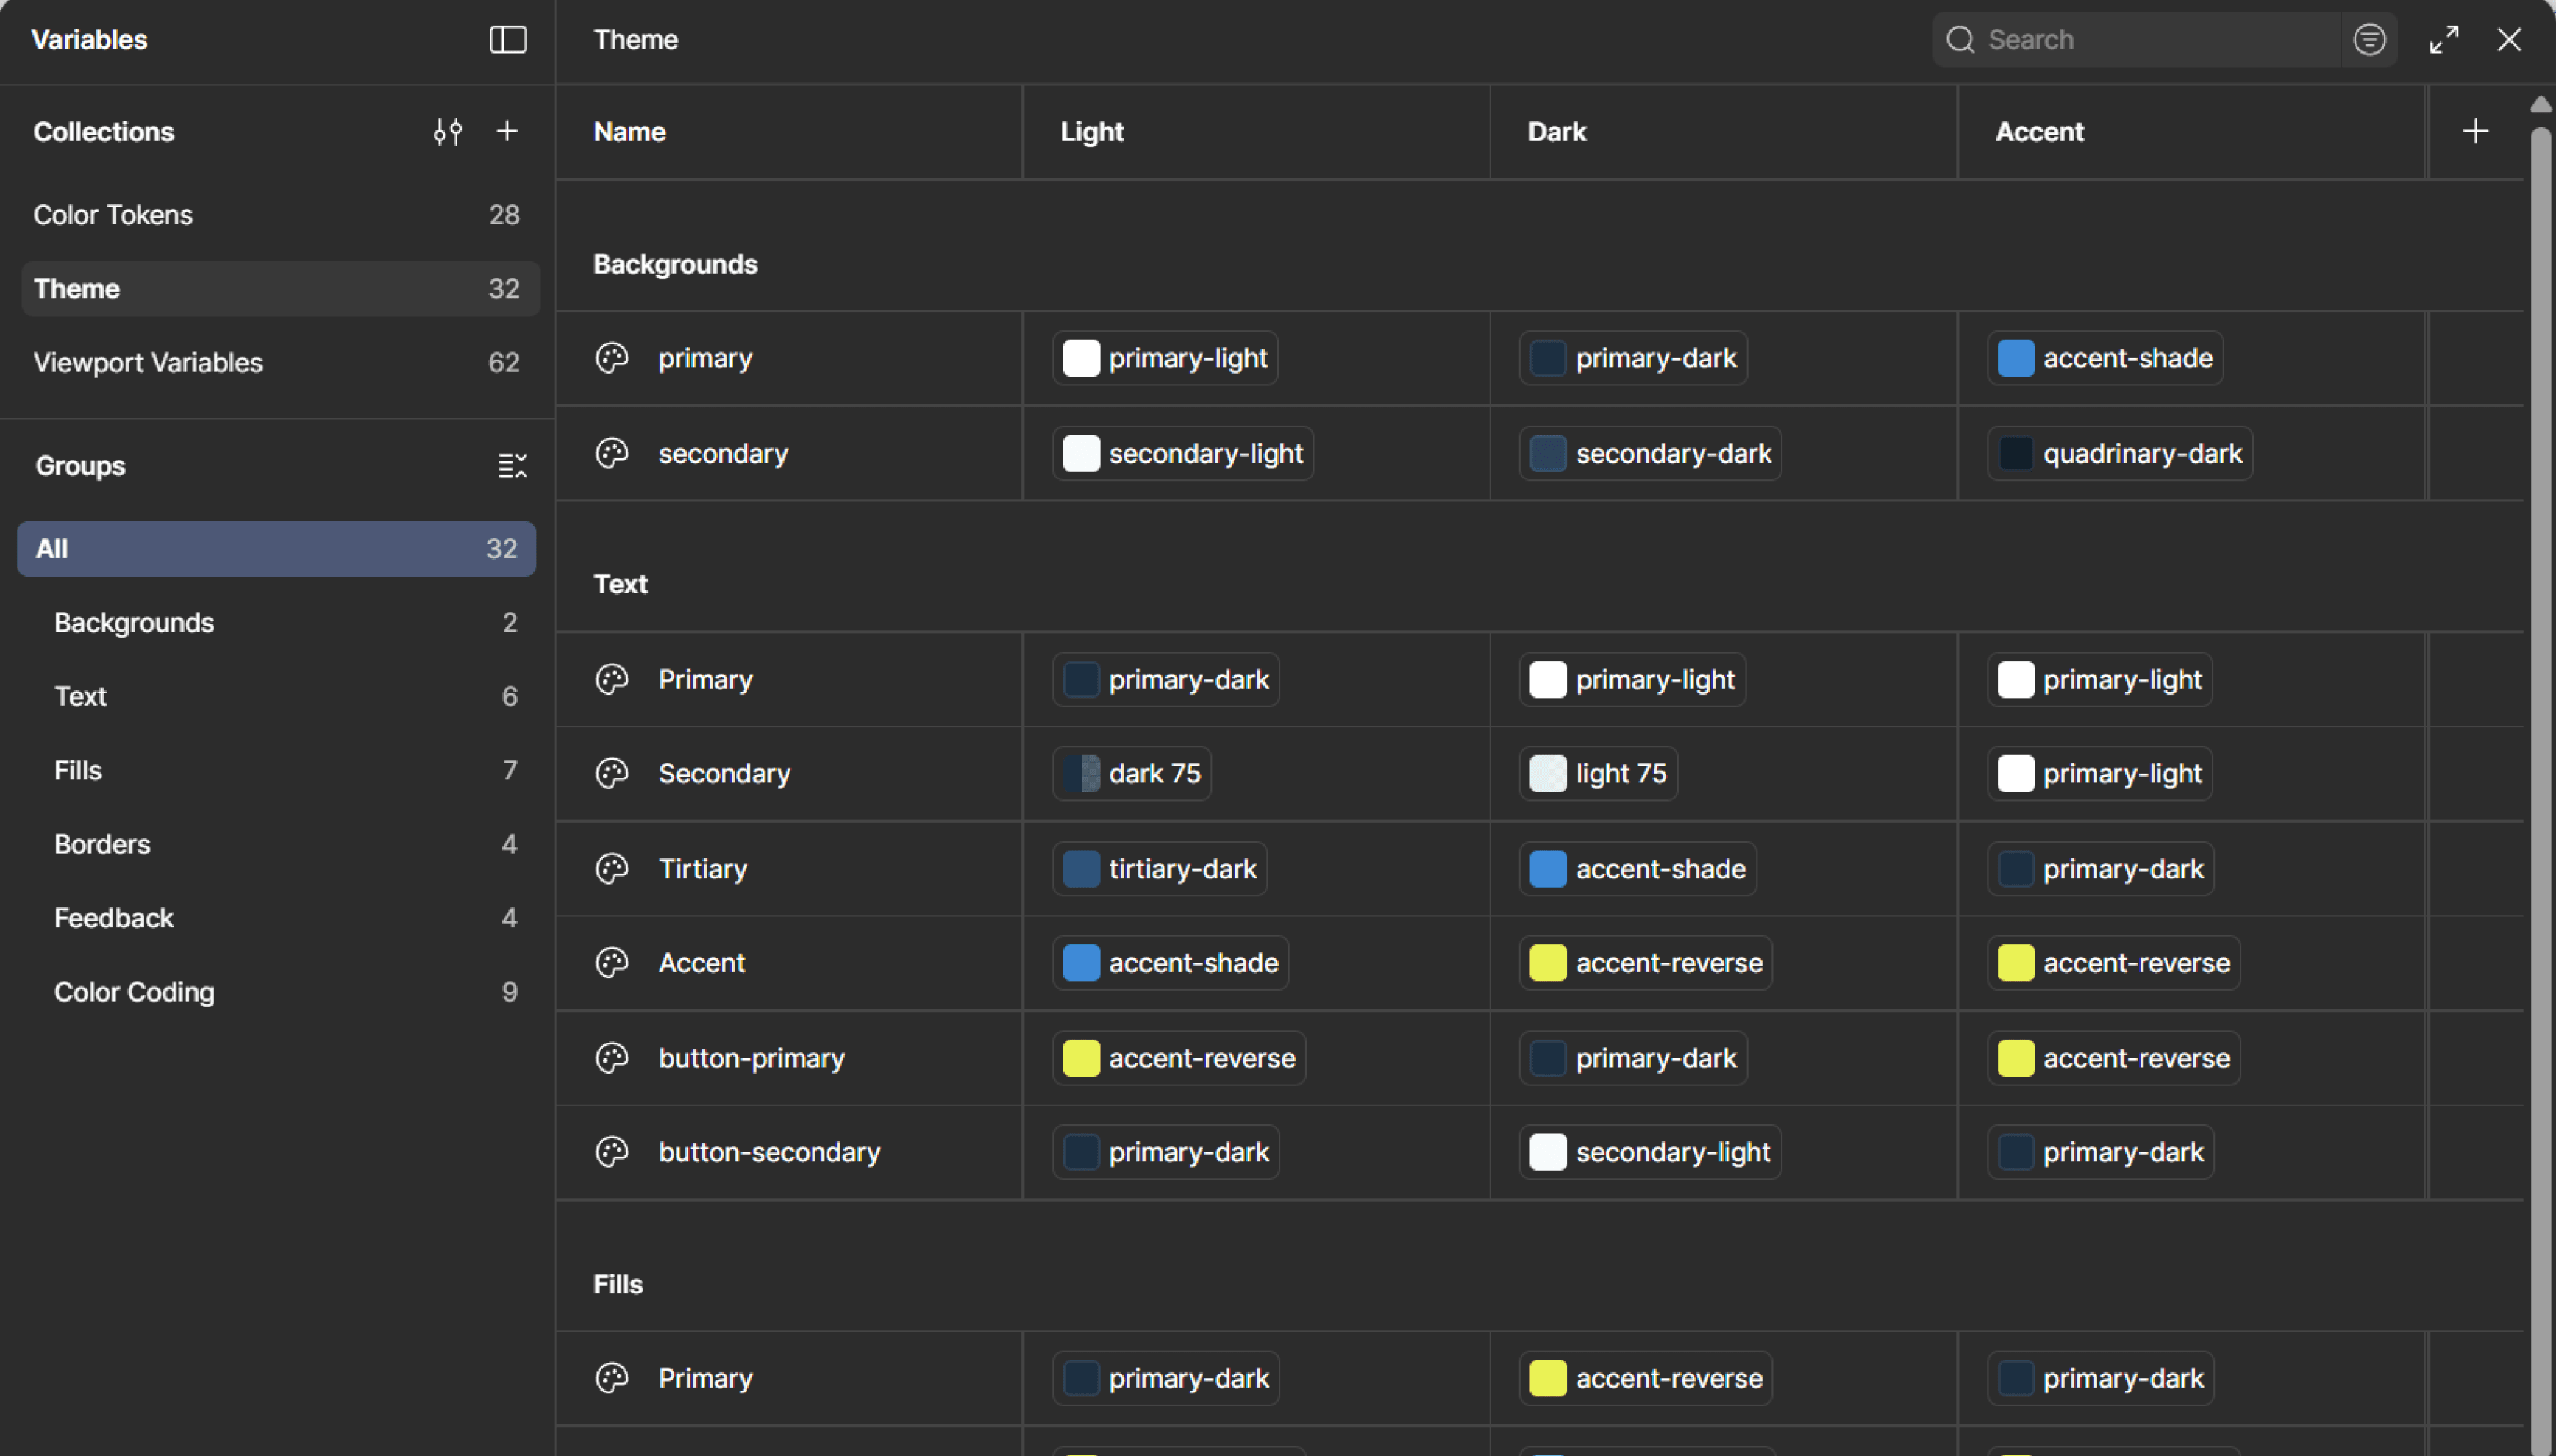Select the Color Coding group
The width and height of the screenshot is (2556, 1456).
134,992
